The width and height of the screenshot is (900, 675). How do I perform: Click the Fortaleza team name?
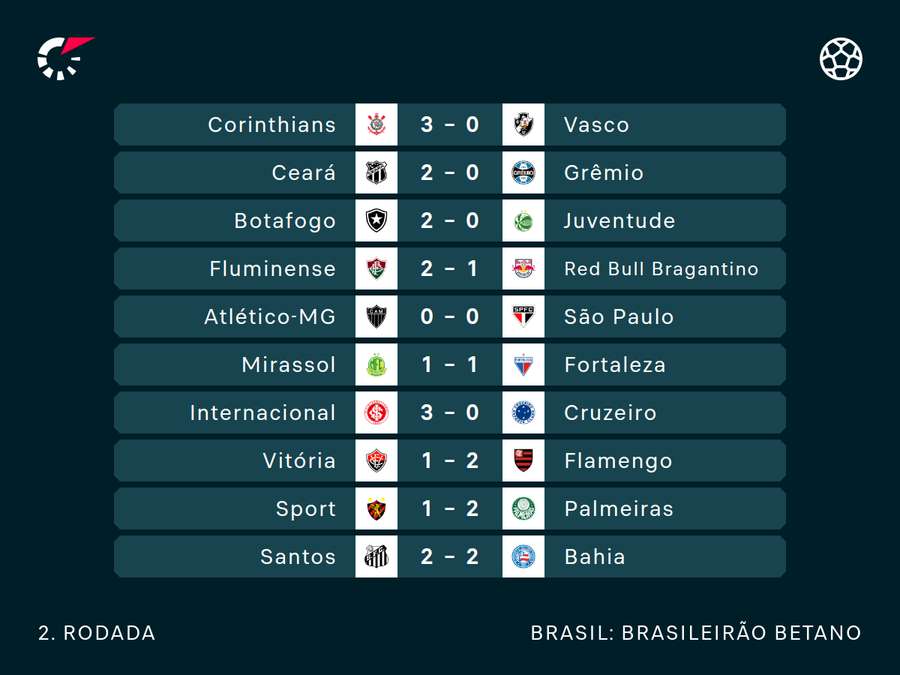tap(615, 365)
